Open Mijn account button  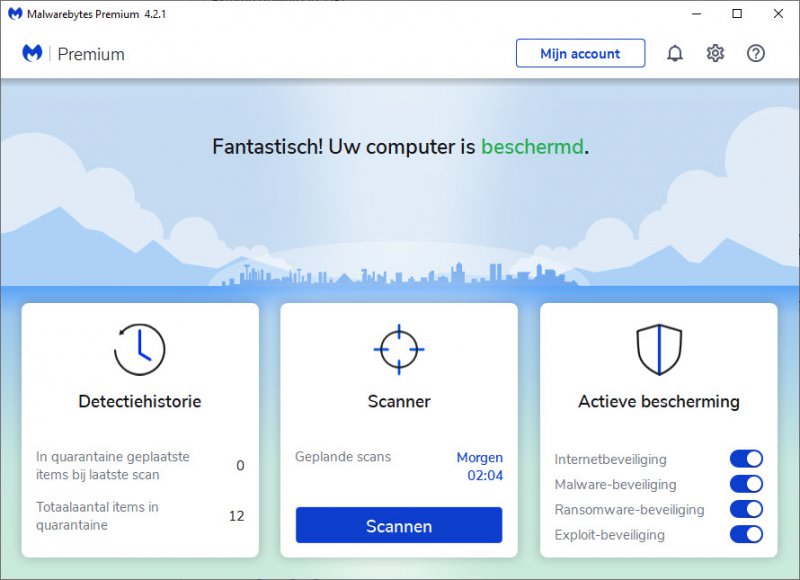point(580,53)
